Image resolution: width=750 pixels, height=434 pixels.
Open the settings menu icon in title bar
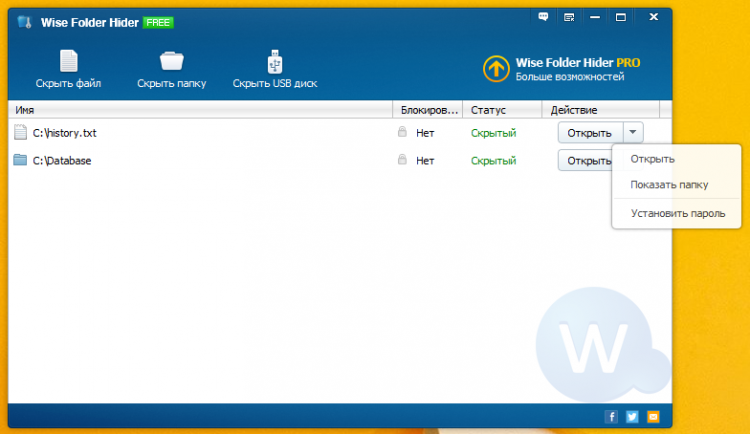[x=569, y=17]
